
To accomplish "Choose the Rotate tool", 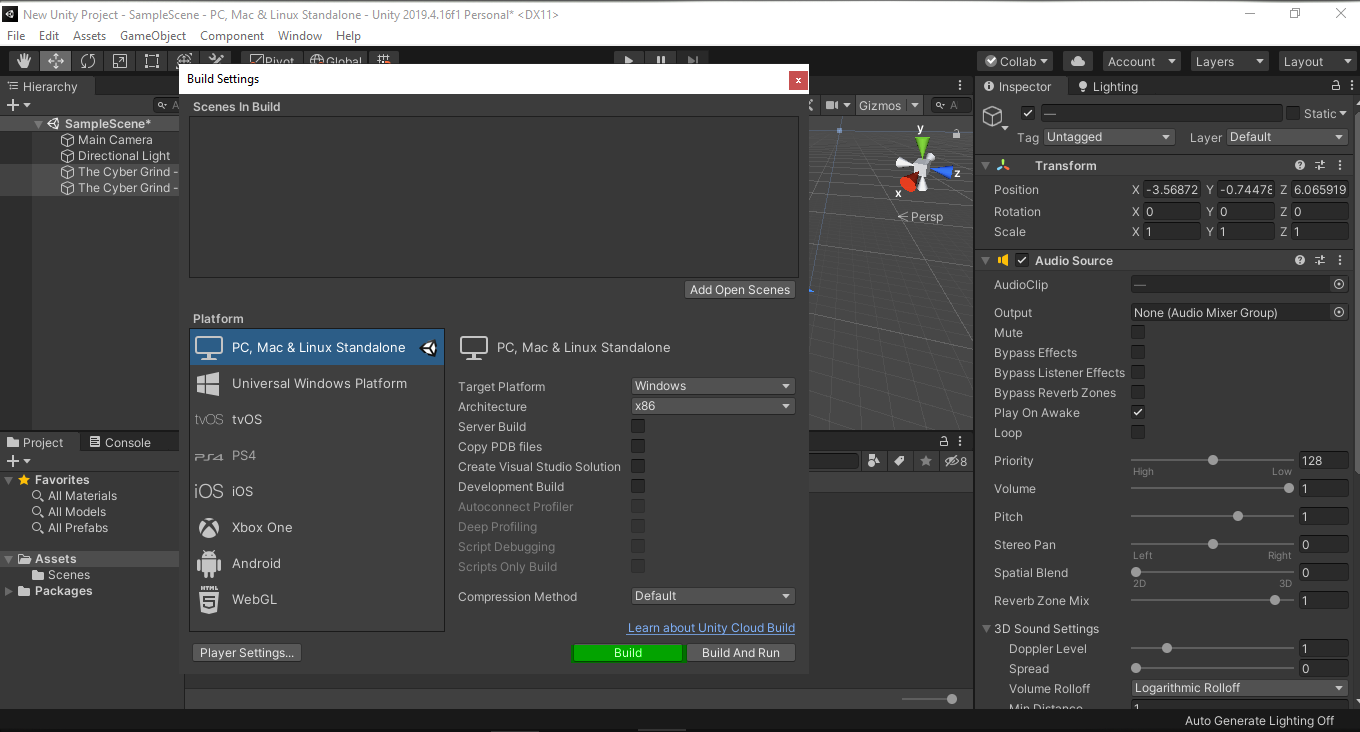I will (x=87, y=61).
